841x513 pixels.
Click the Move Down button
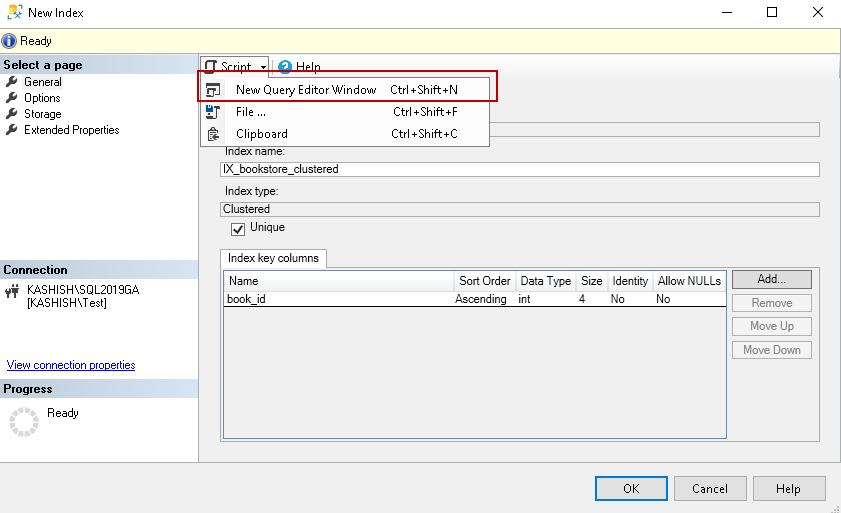point(771,350)
